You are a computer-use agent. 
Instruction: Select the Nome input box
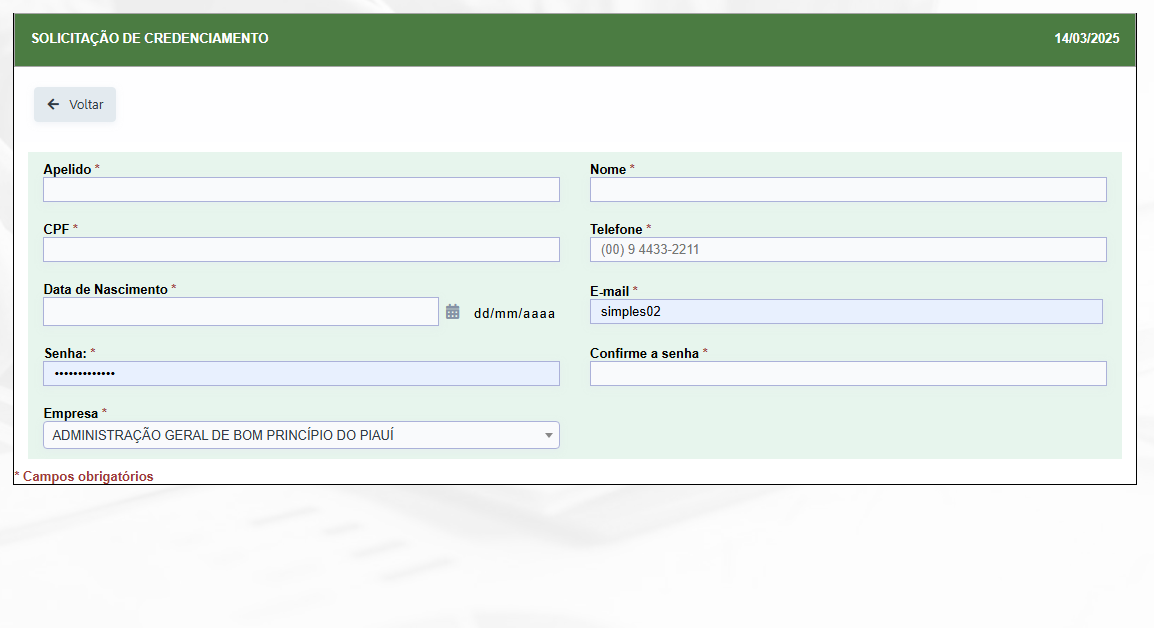848,190
